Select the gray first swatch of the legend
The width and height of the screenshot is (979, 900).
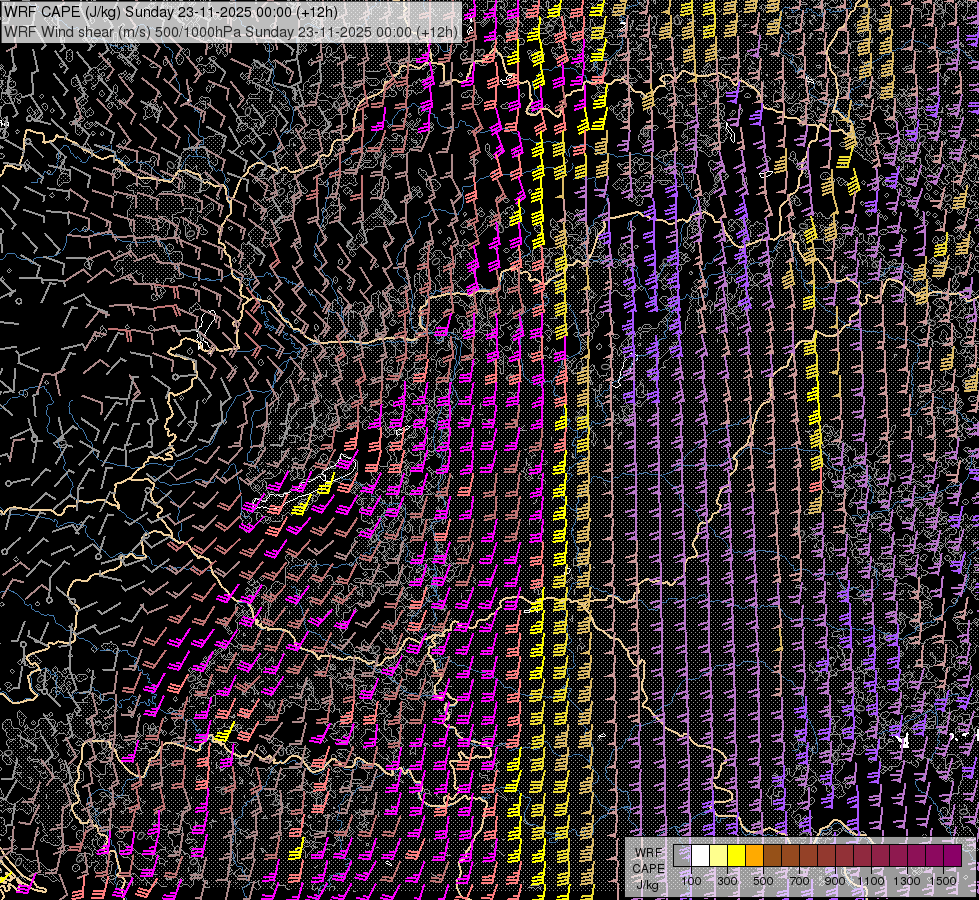(x=682, y=856)
